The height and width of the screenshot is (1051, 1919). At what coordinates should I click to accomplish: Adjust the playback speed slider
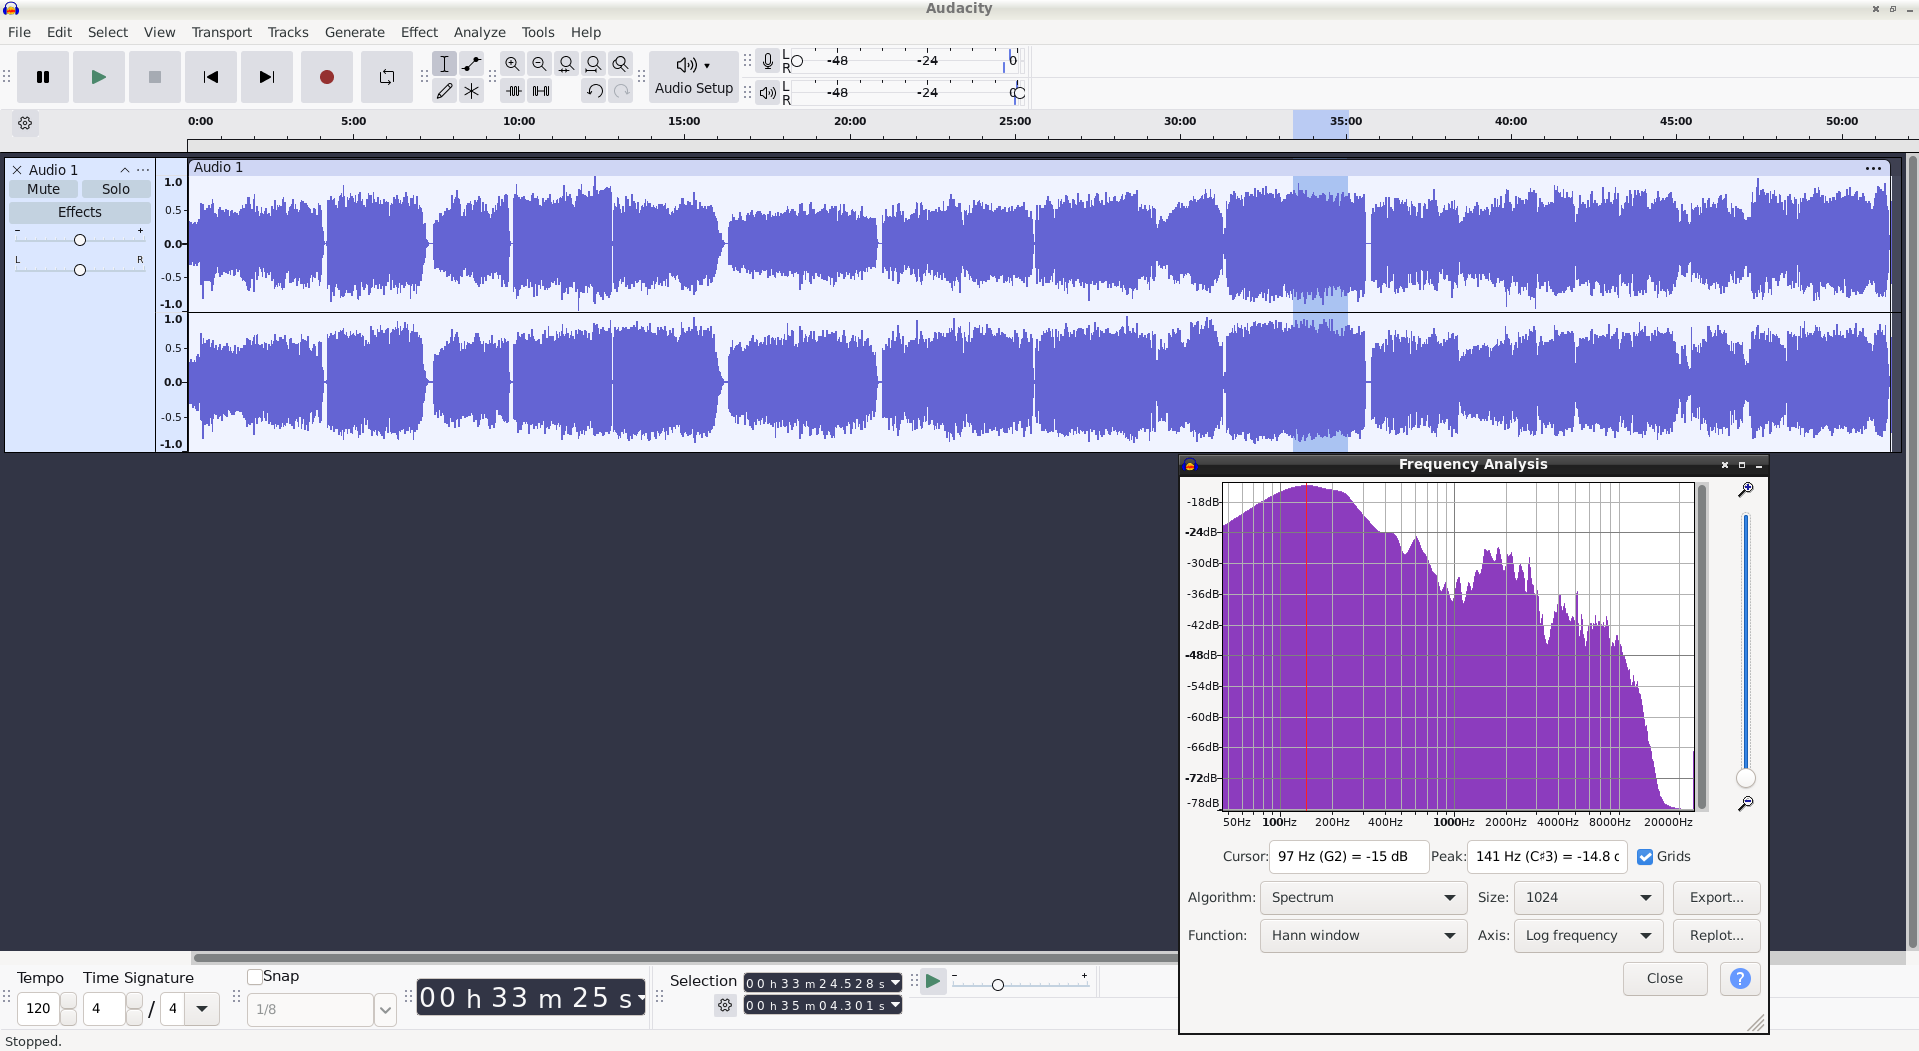(x=997, y=985)
